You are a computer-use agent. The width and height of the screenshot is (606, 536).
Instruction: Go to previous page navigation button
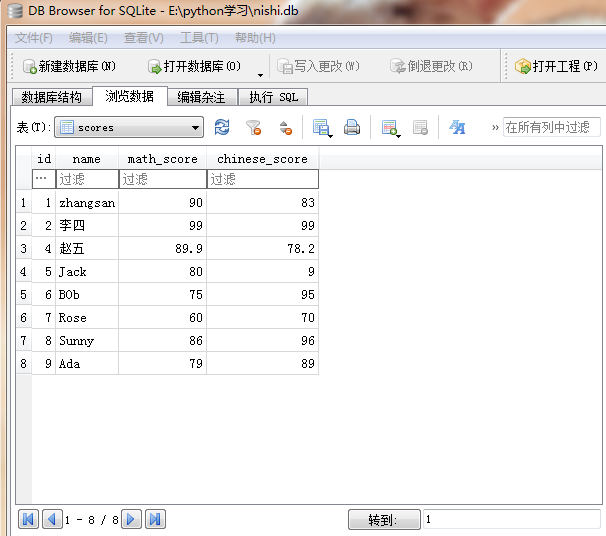52,519
